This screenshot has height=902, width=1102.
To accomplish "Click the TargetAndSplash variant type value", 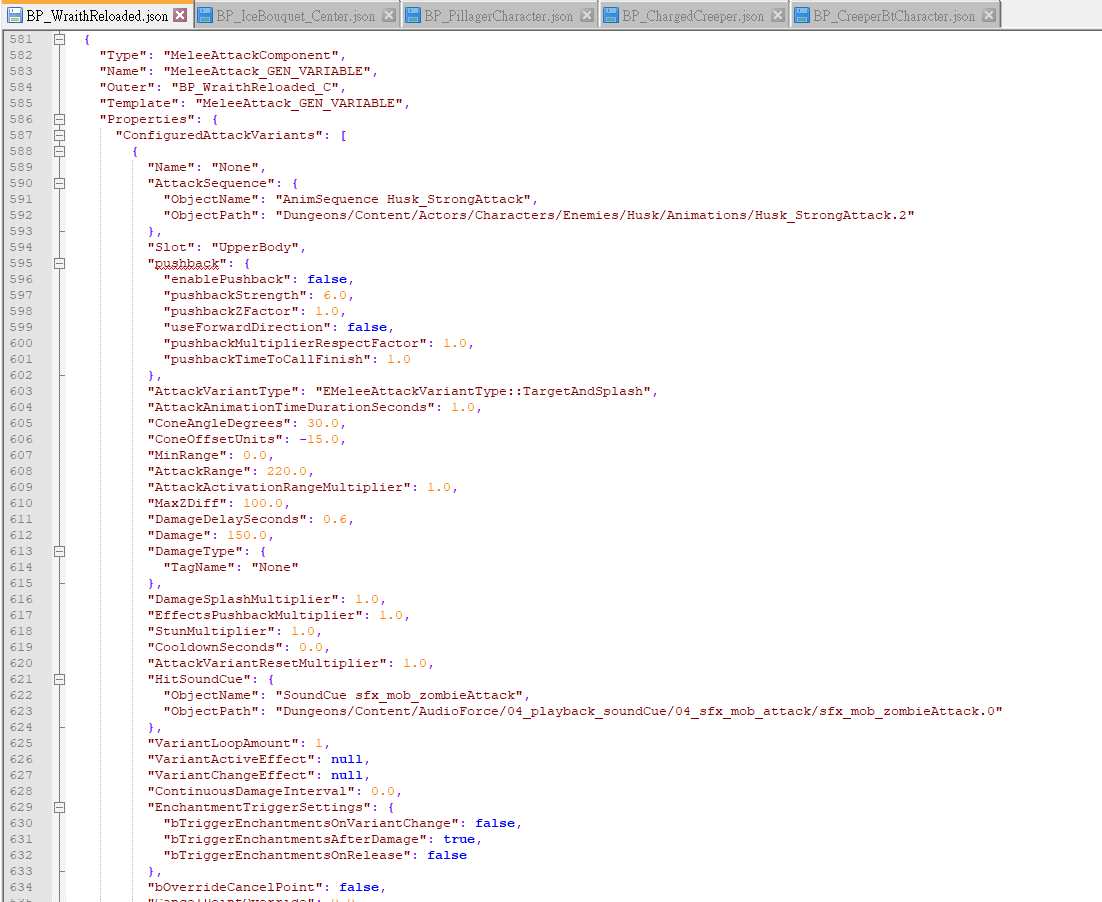I will (x=484, y=392).
